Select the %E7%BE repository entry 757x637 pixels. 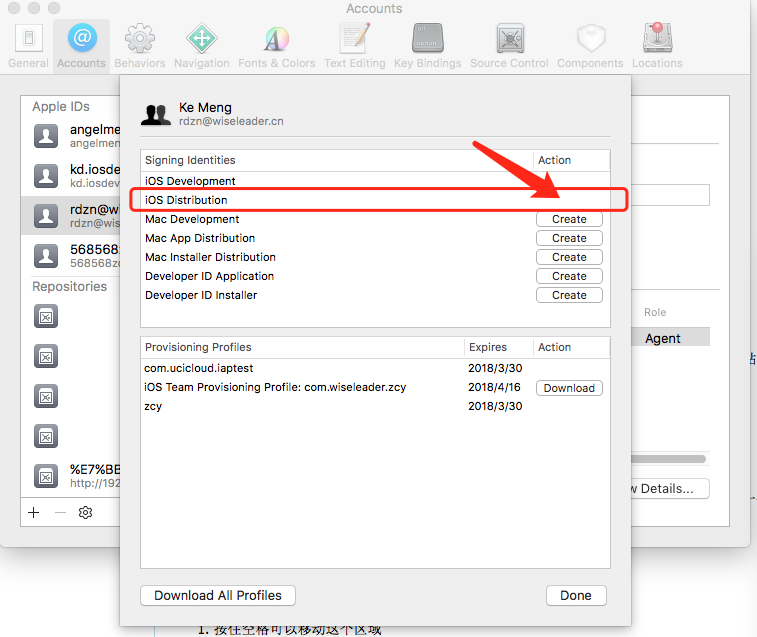point(70,476)
